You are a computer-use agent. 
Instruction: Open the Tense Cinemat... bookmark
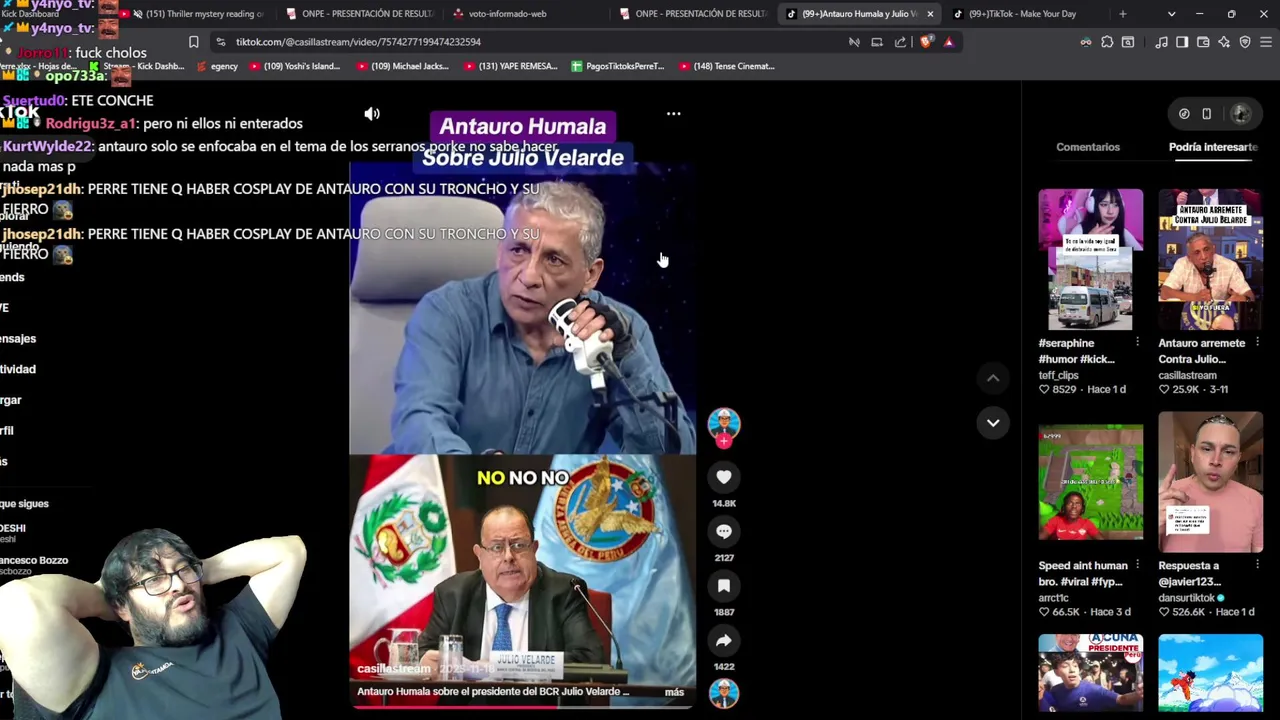click(727, 66)
